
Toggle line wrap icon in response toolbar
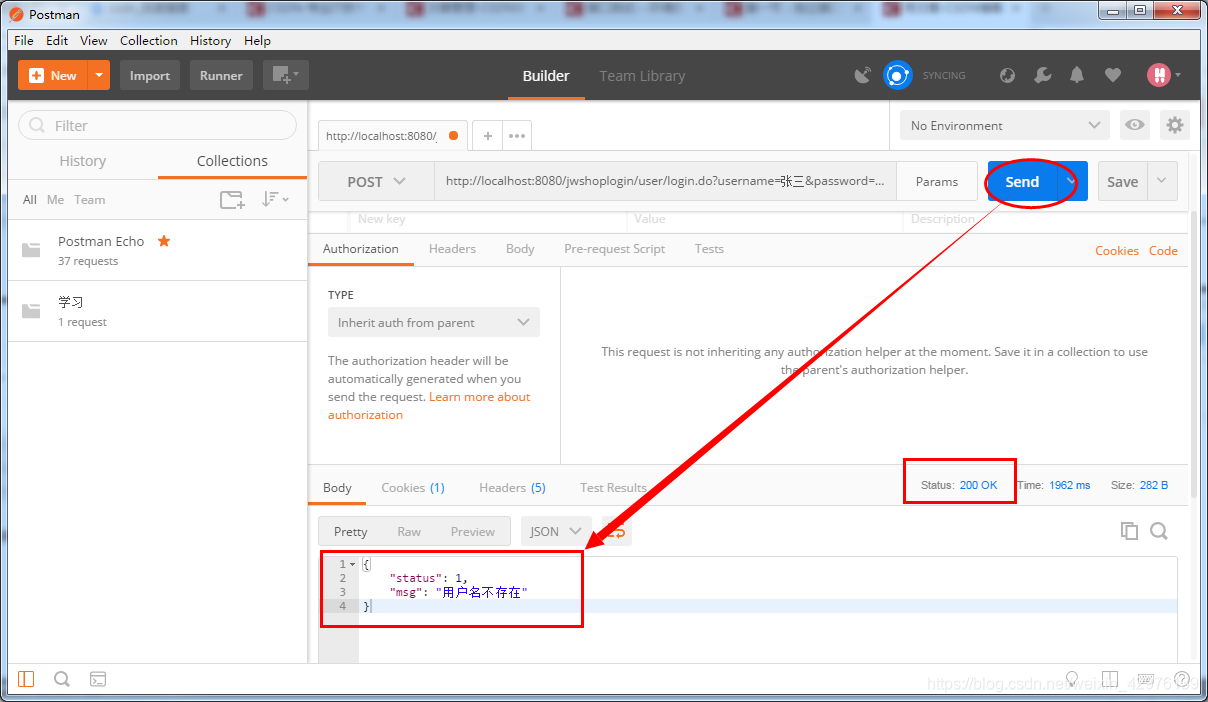click(616, 532)
